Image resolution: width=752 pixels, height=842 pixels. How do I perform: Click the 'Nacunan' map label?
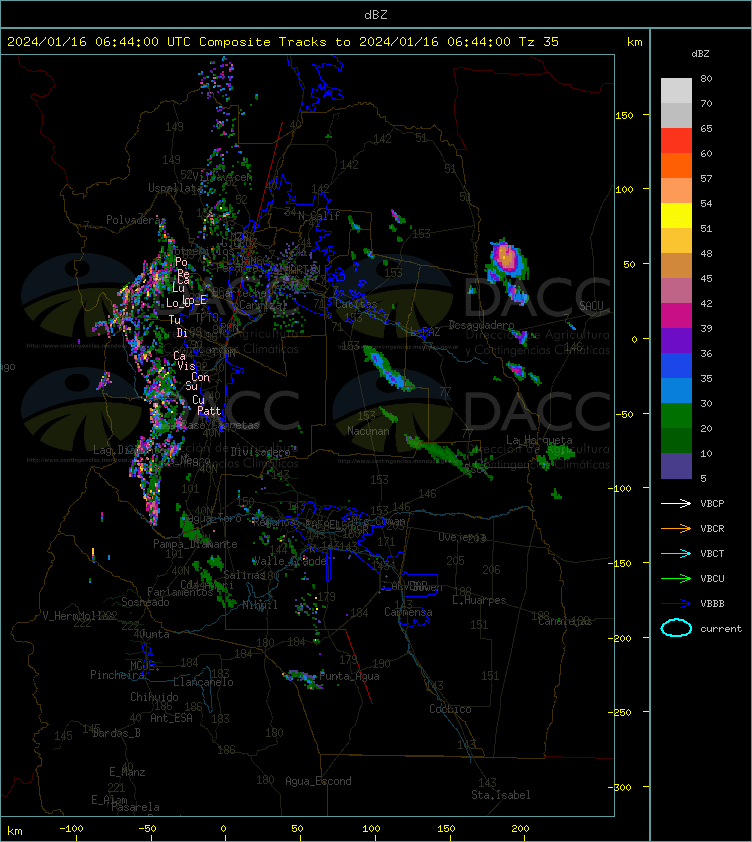368,431
